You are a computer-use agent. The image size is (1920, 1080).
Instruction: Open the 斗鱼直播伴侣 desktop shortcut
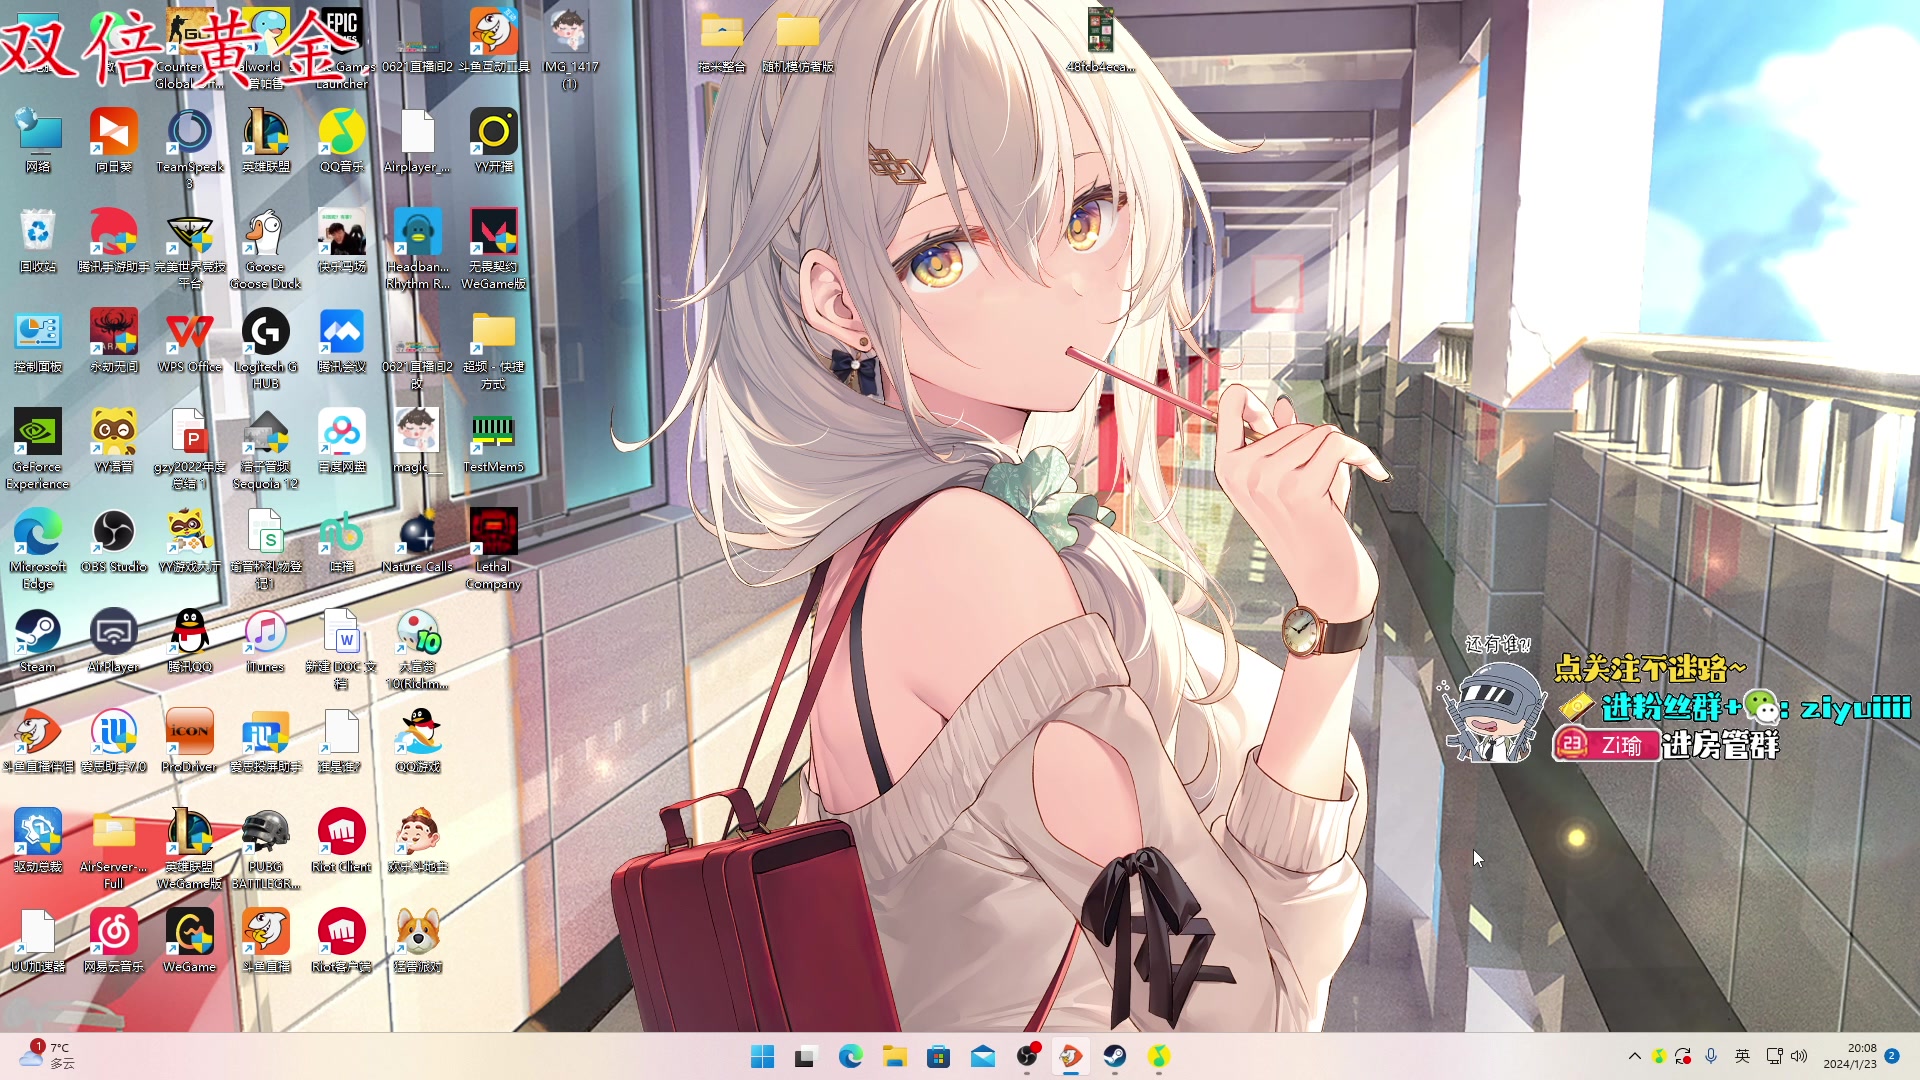point(38,741)
